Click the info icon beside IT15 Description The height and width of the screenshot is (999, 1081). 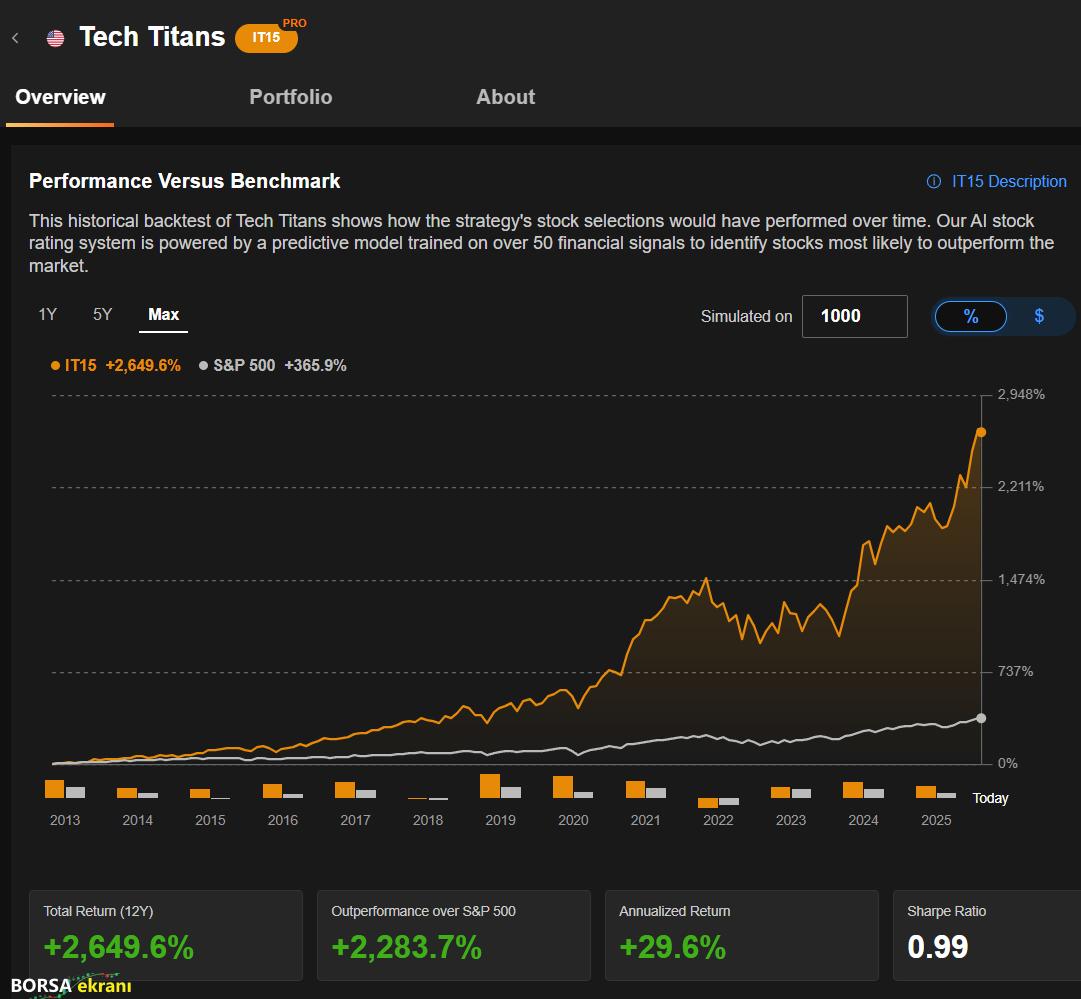coord(934,182)
